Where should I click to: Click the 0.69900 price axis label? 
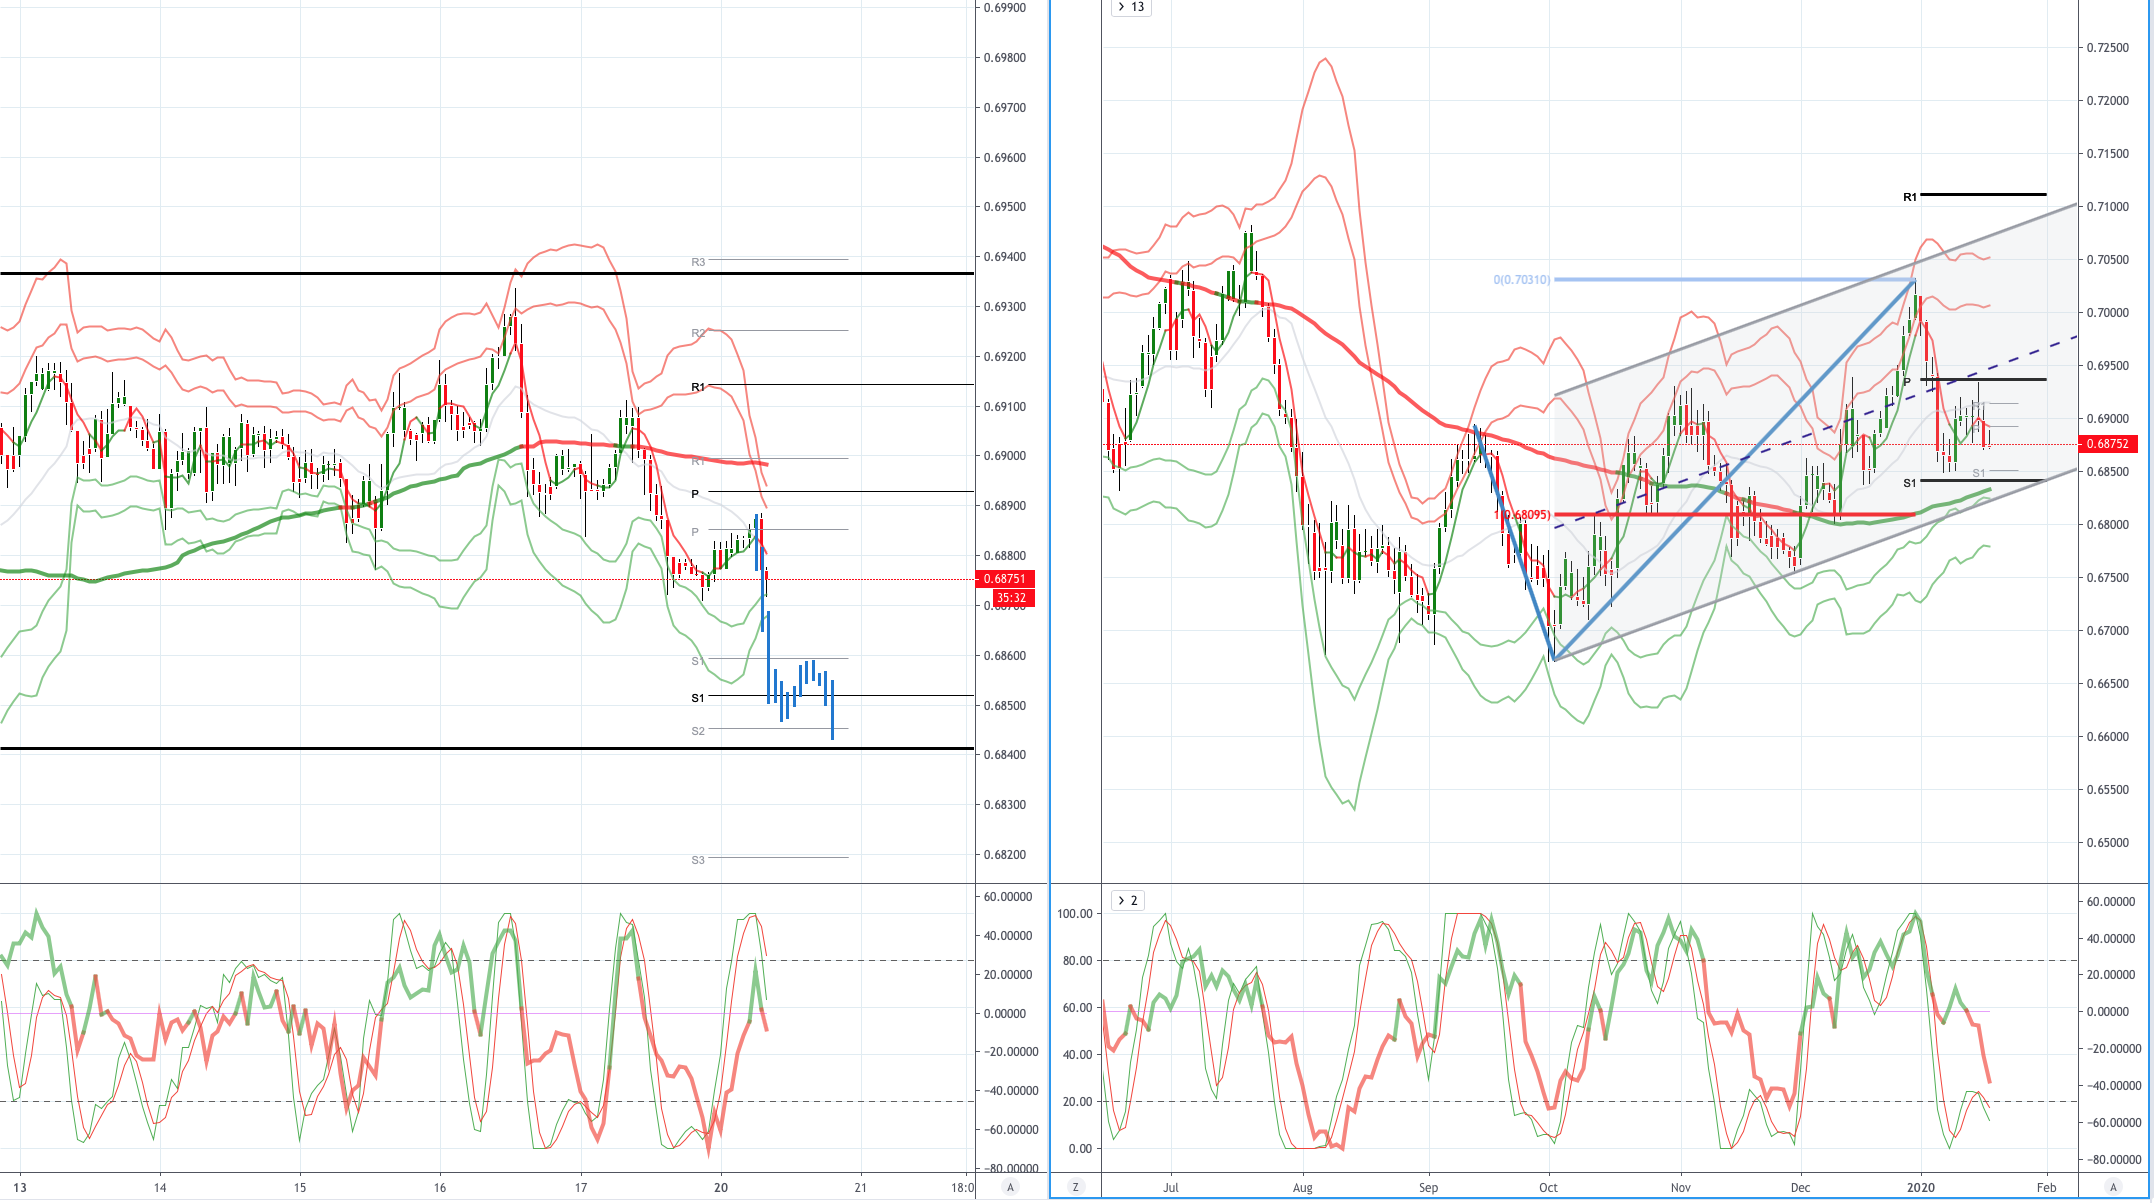click(x=1004, y=8)
